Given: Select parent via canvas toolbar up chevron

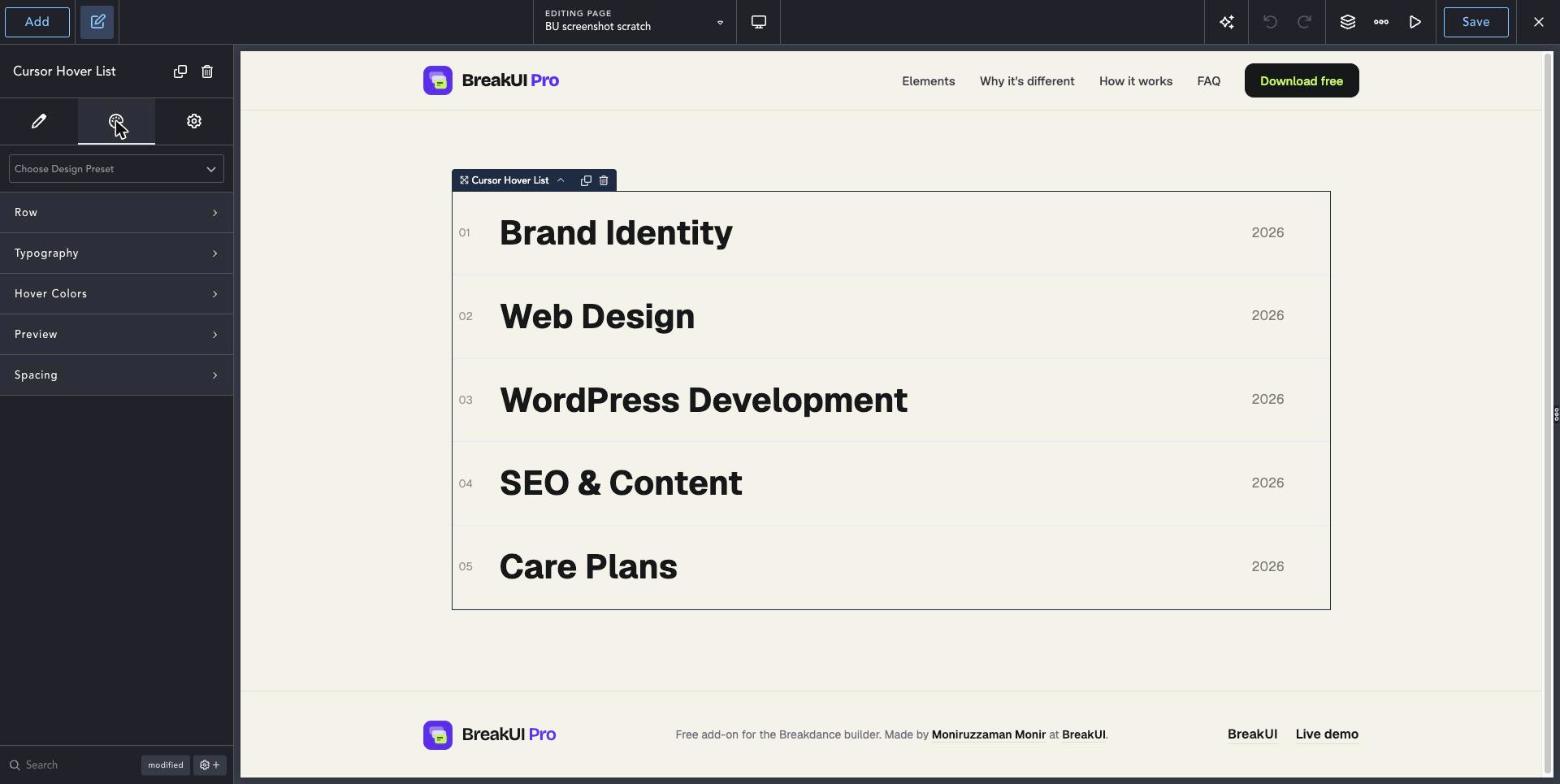Looking at the screenshot, I should 561,181.
